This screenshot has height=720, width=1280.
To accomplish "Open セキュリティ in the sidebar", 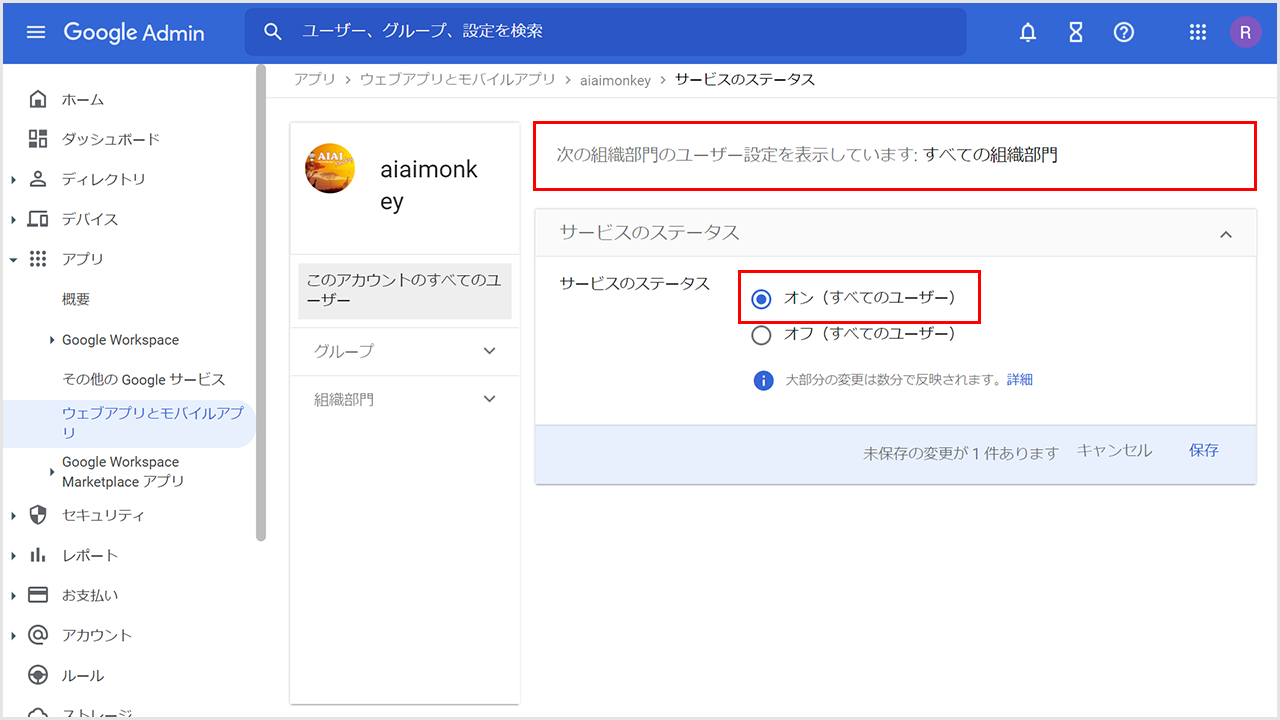I will 103,515.
